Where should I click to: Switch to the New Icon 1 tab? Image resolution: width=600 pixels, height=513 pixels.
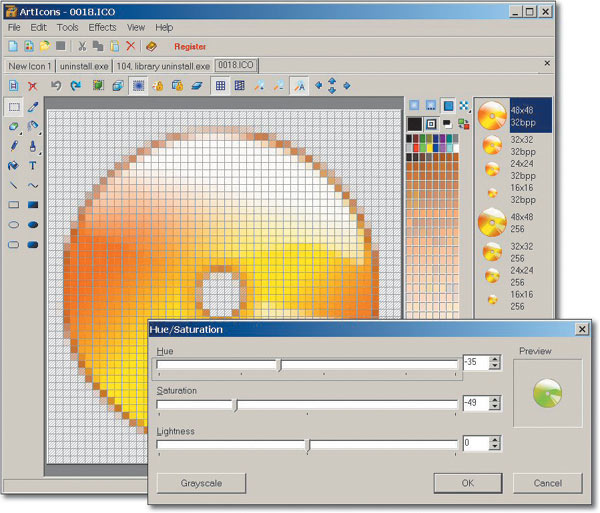pyautogui.click(x=29, y=66)
